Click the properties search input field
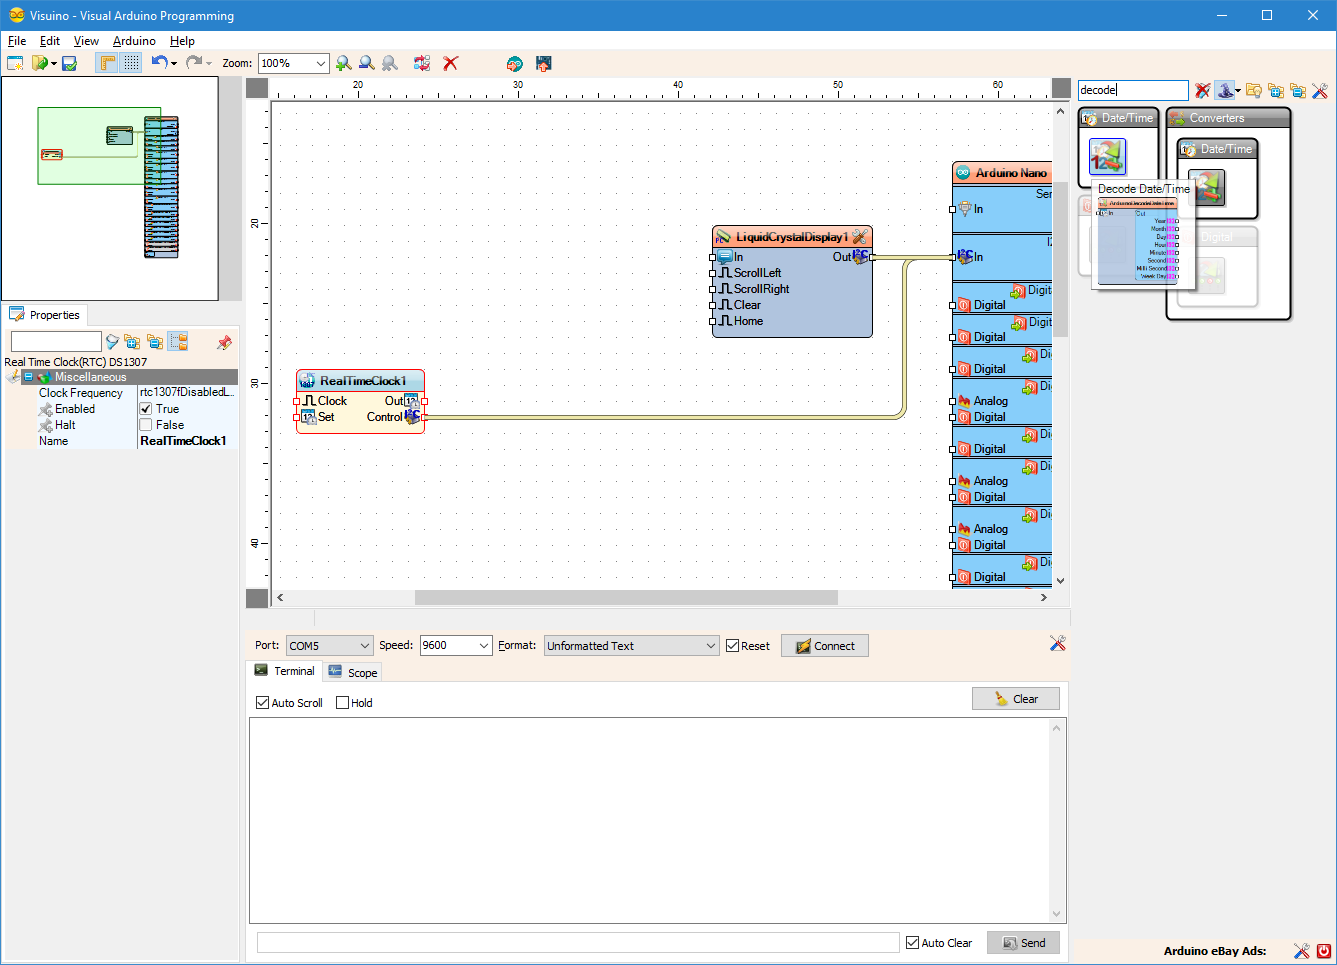The width and height of the screenshot is (1337, 965). pos(56,342)
